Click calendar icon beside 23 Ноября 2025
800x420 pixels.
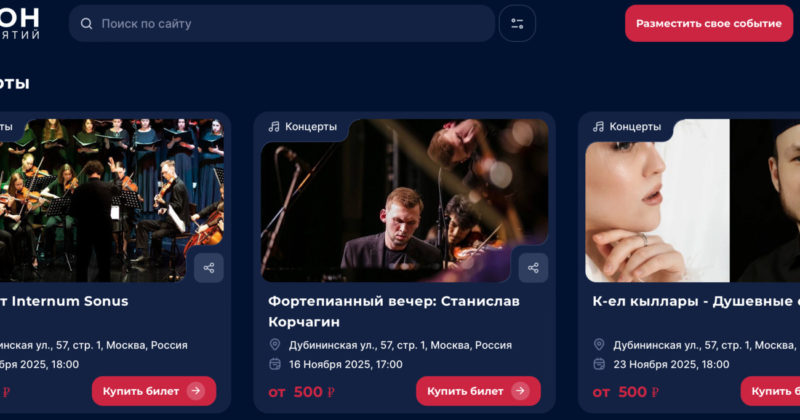599,364
